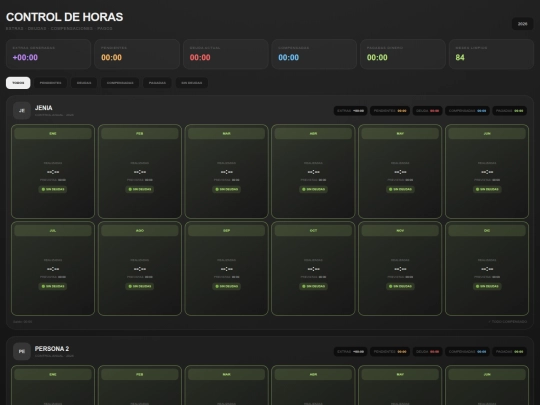The height and width of the screenshot is (405, 540).
Task: Click the PERSONA 2 name heading
Action: [x=52, y=349]
